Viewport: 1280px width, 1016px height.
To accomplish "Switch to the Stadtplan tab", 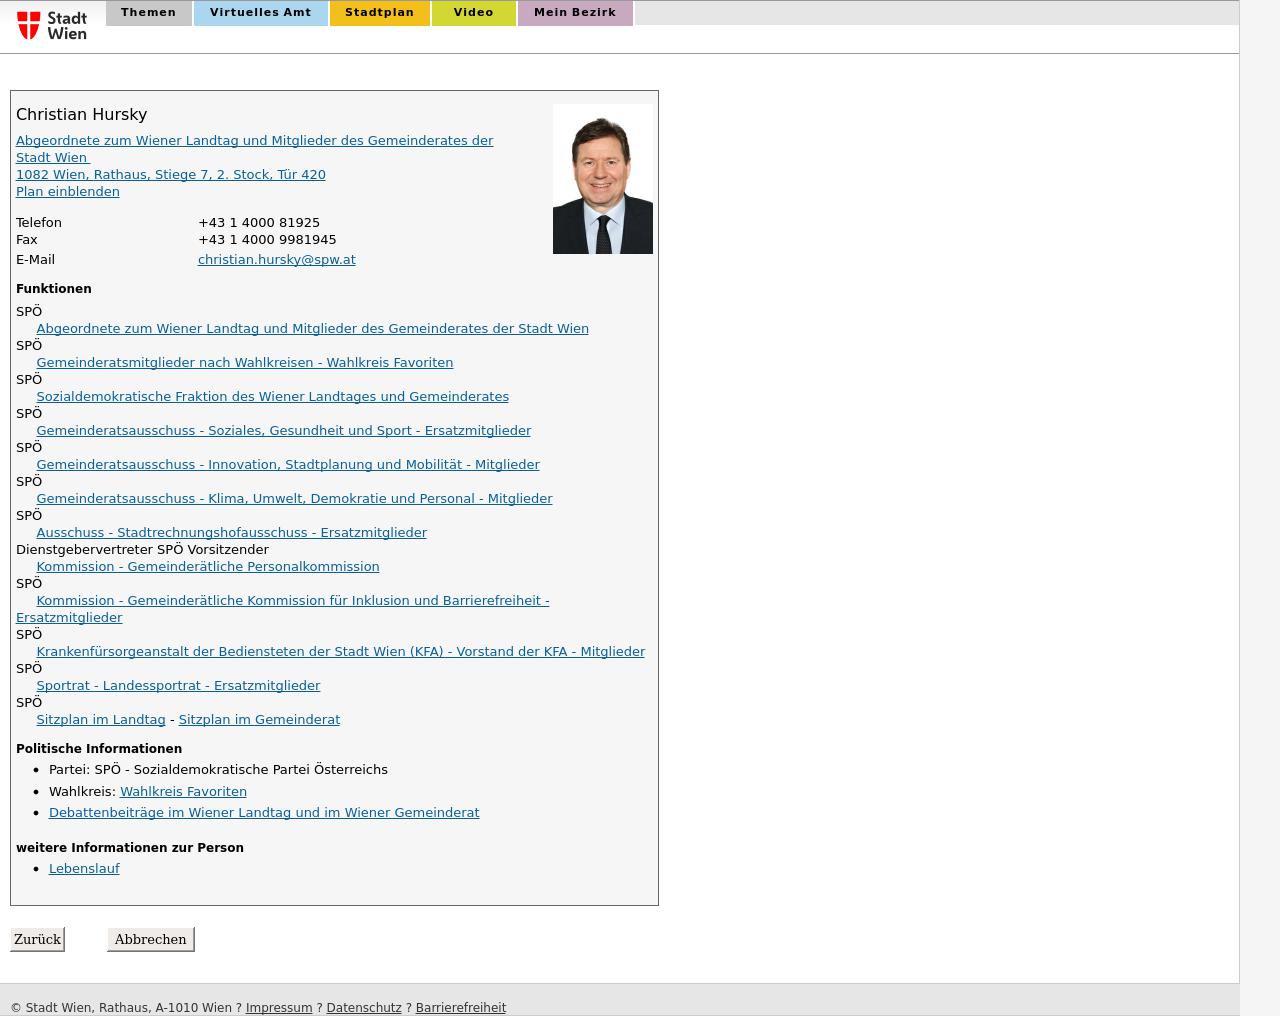I will click(379, 13).
